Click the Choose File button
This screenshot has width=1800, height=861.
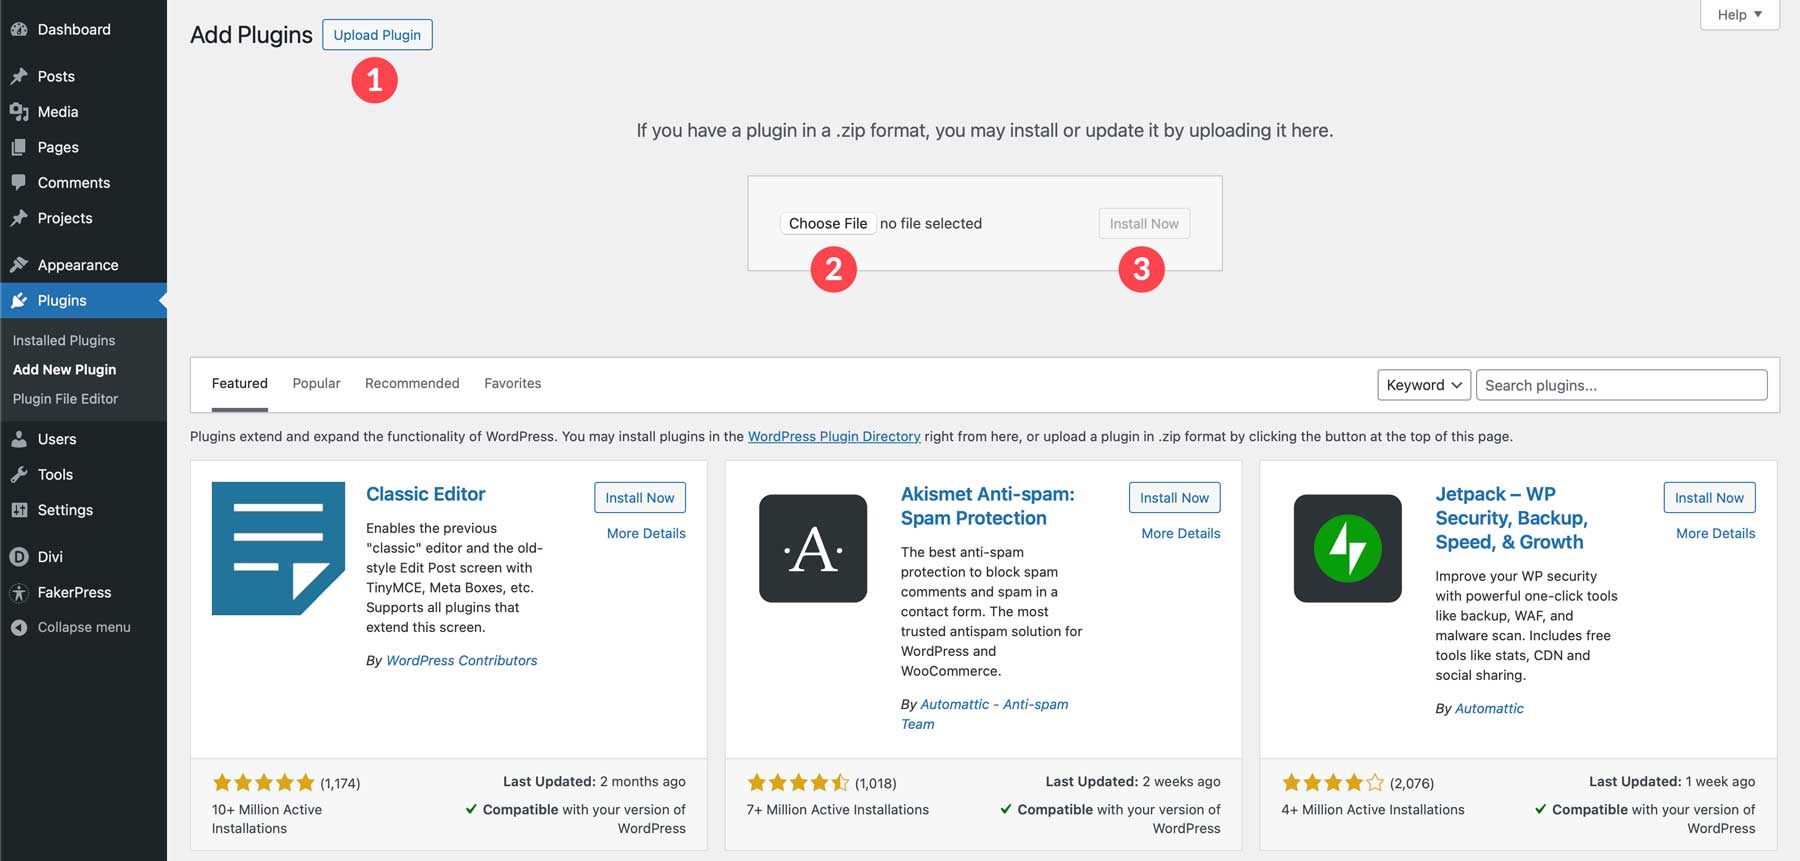828,223
